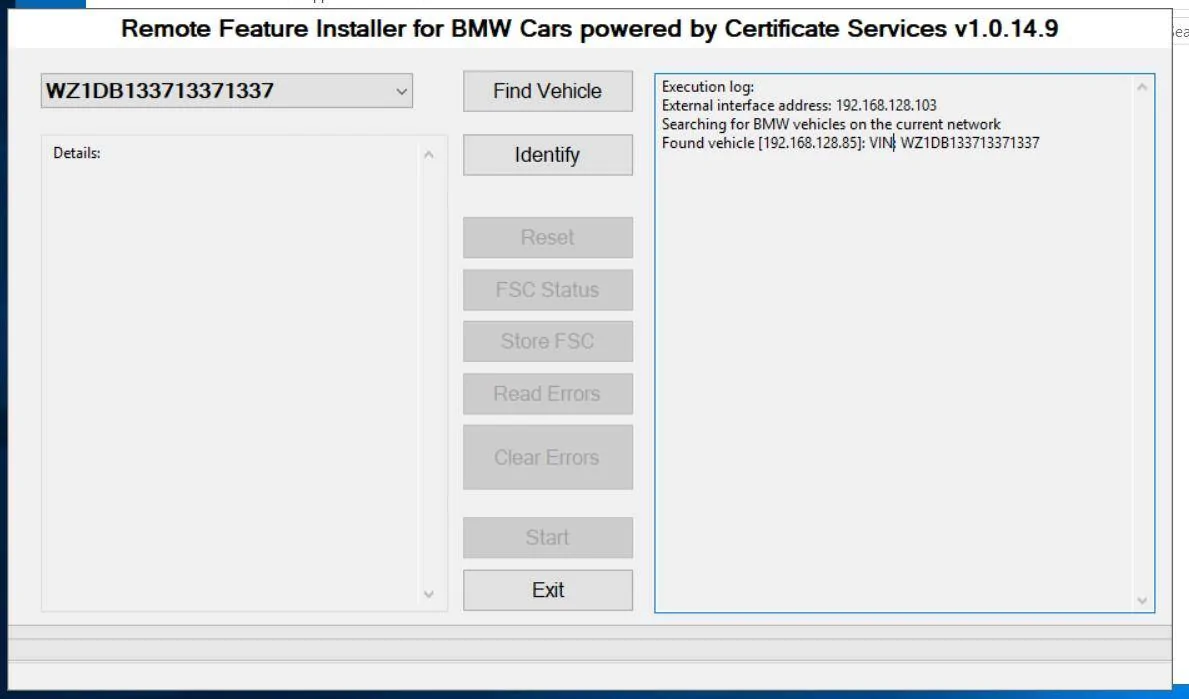Click the Details panel scroll up arrow

[x=428, y=155]
